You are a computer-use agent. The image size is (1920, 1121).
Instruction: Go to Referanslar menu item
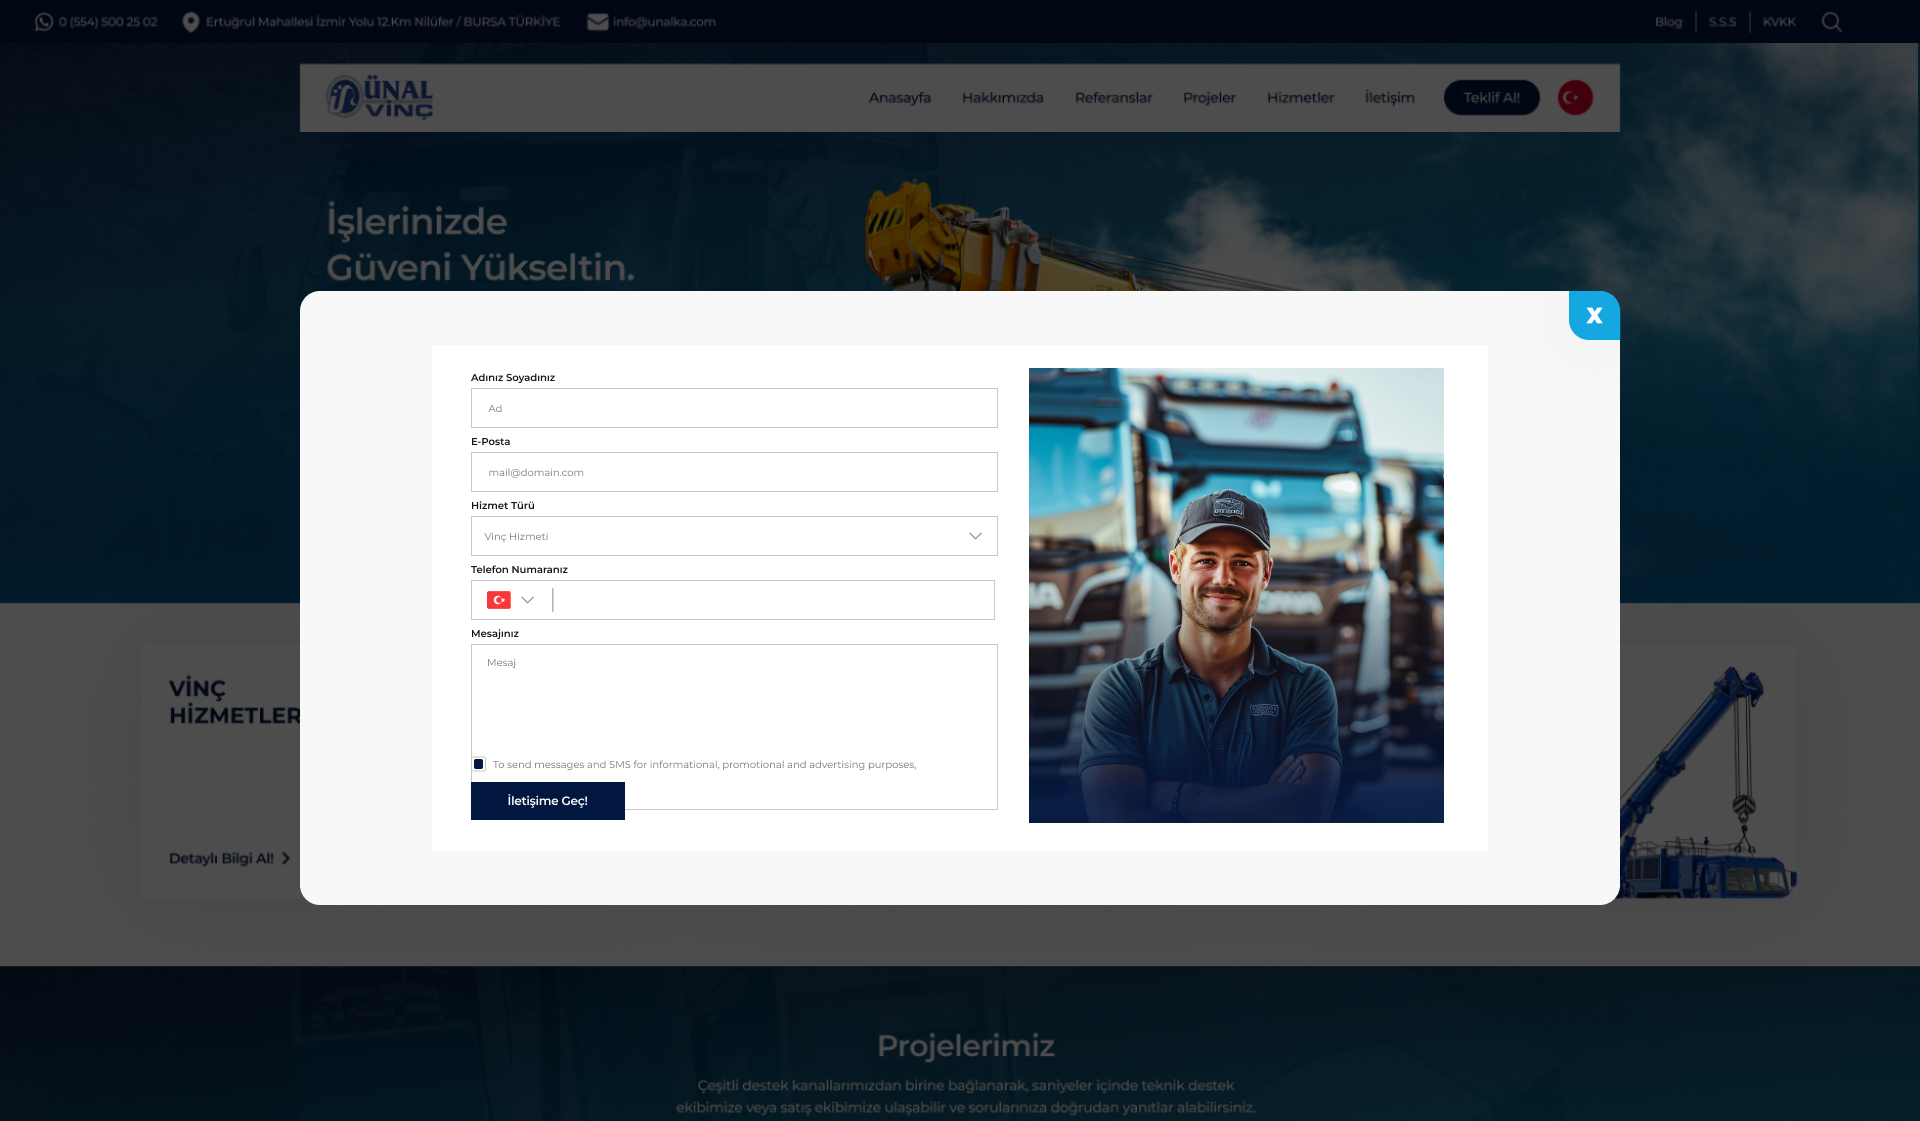(1113, 98)
